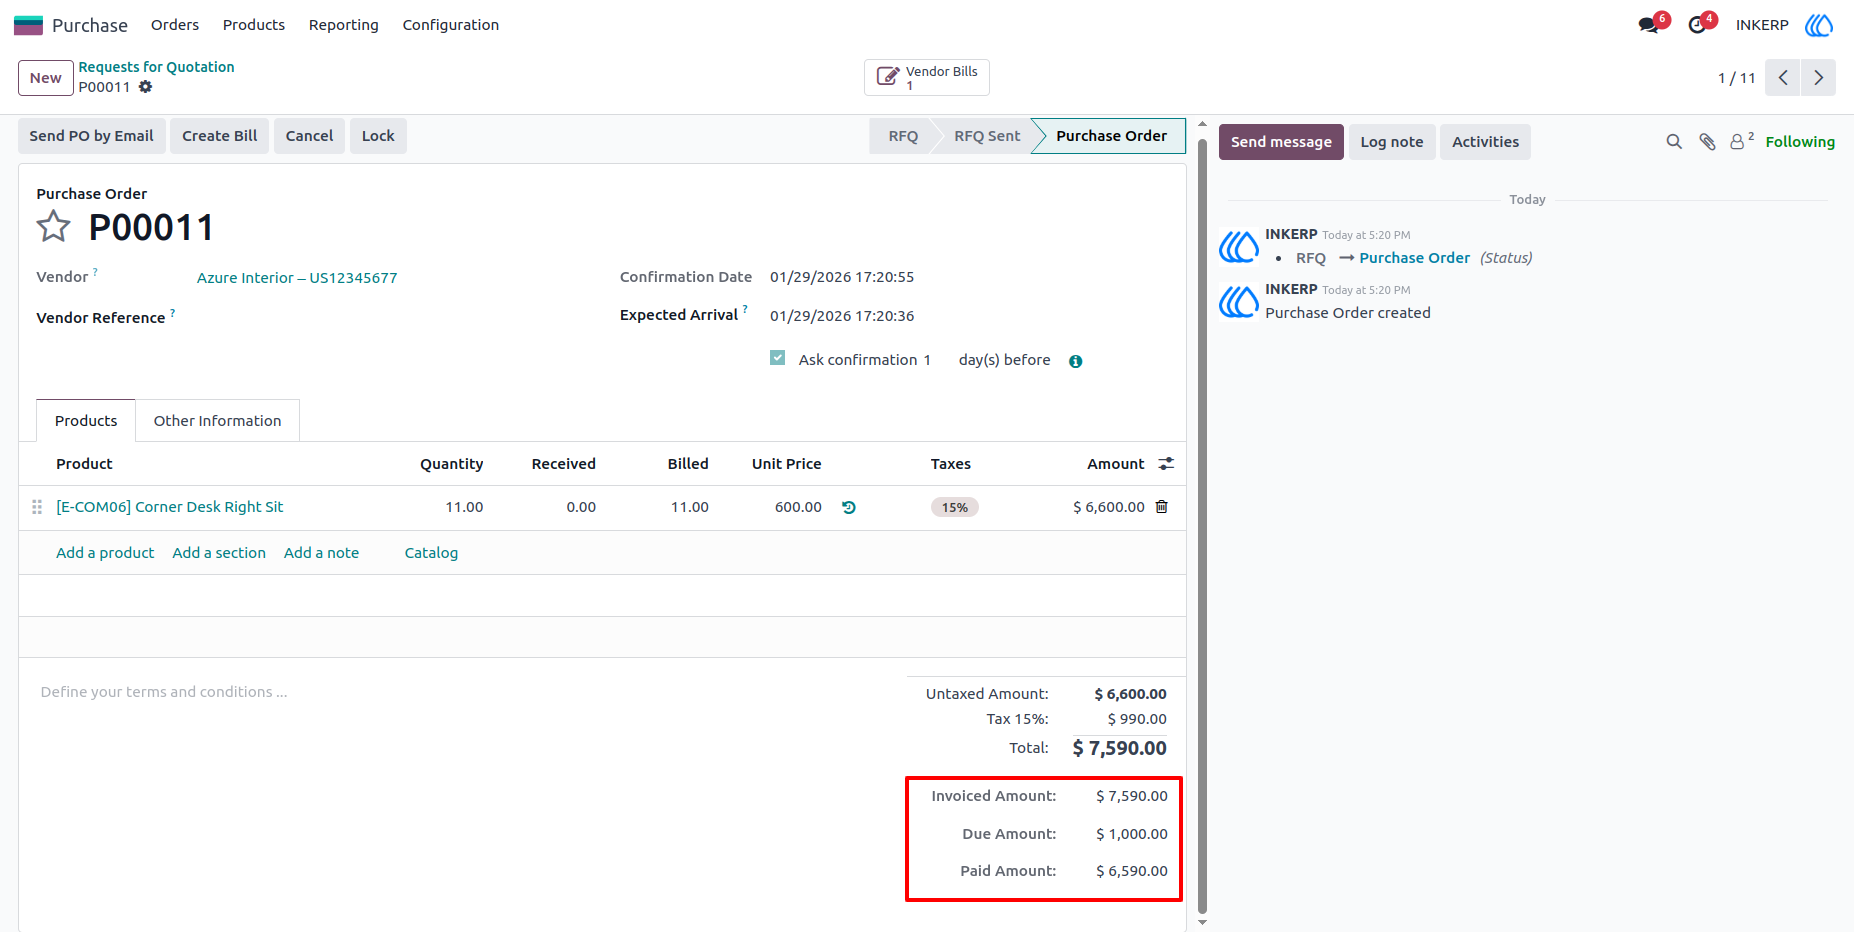Open the Purchase app home icon

tap(28, 25)
